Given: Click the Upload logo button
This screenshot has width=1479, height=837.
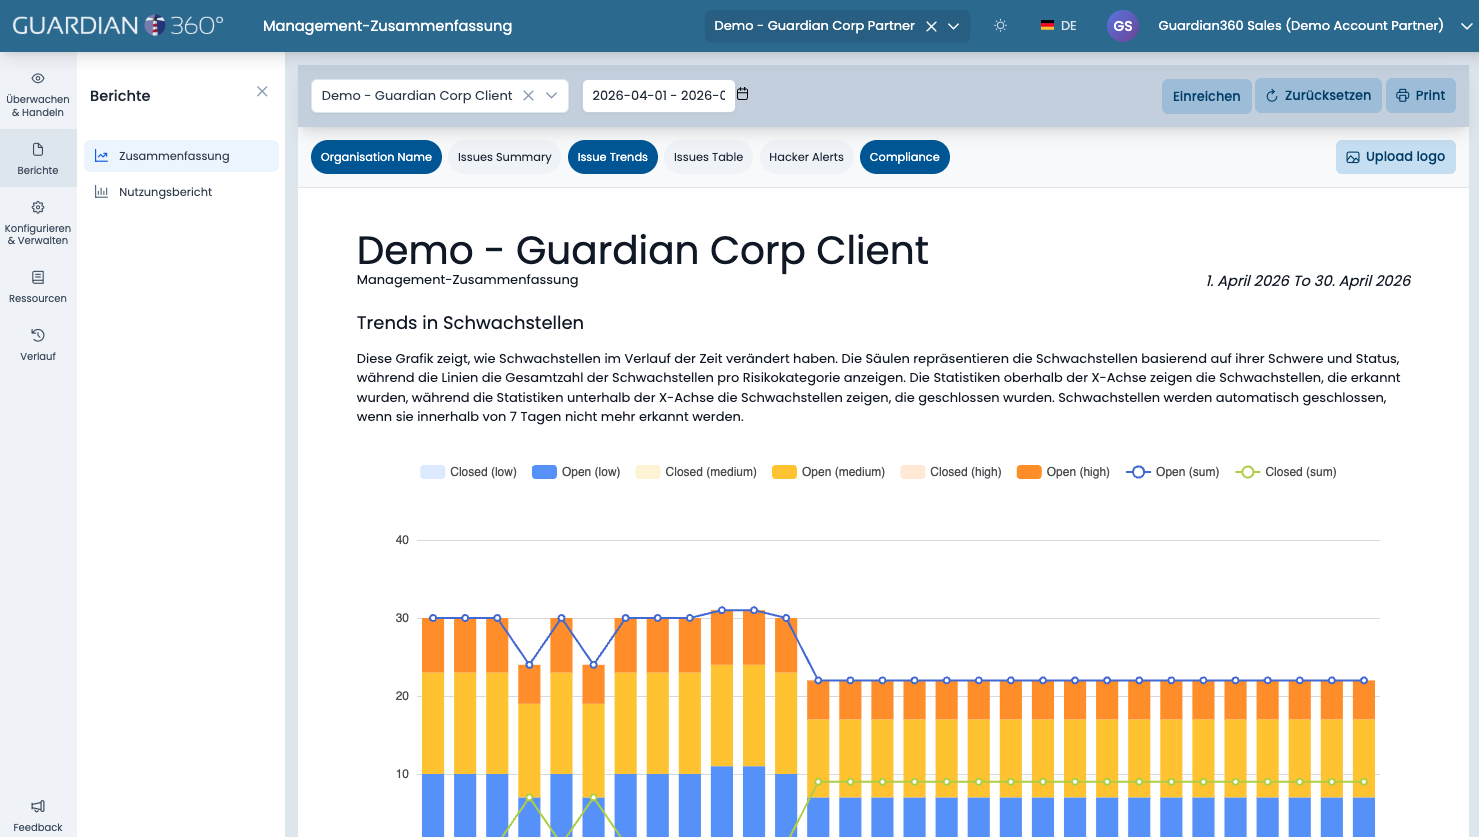Looking at the screenshot, I should point(1396,157).
